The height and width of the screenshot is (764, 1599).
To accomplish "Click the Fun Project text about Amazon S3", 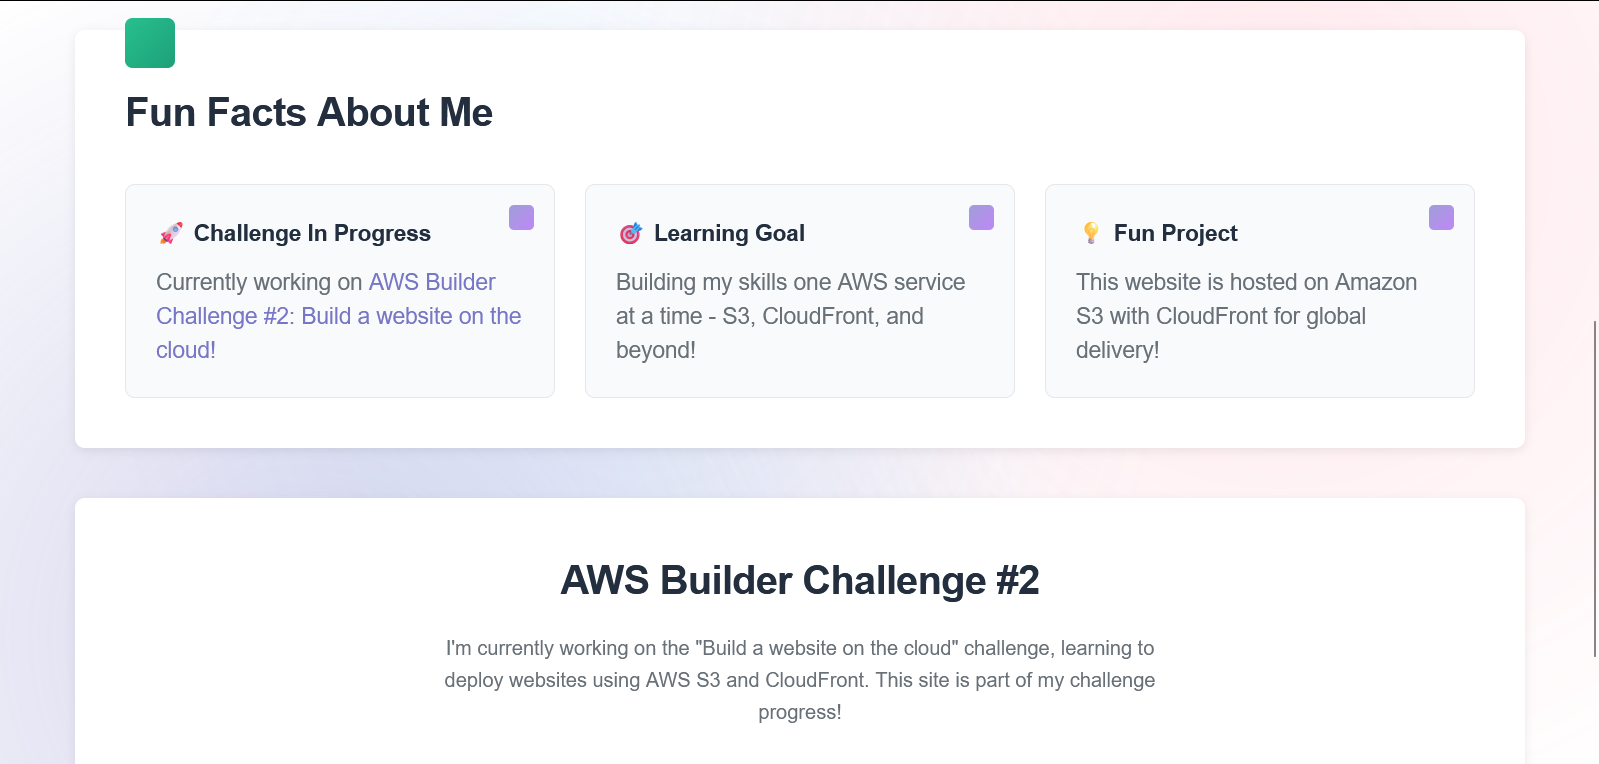I will [1246, 316].
